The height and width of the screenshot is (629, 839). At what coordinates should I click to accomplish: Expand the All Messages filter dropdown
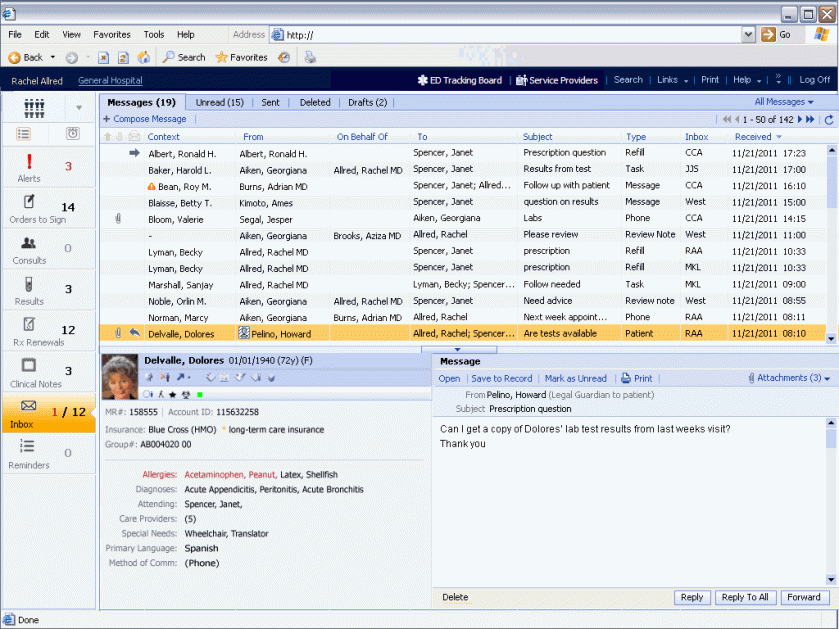point(784,102)
